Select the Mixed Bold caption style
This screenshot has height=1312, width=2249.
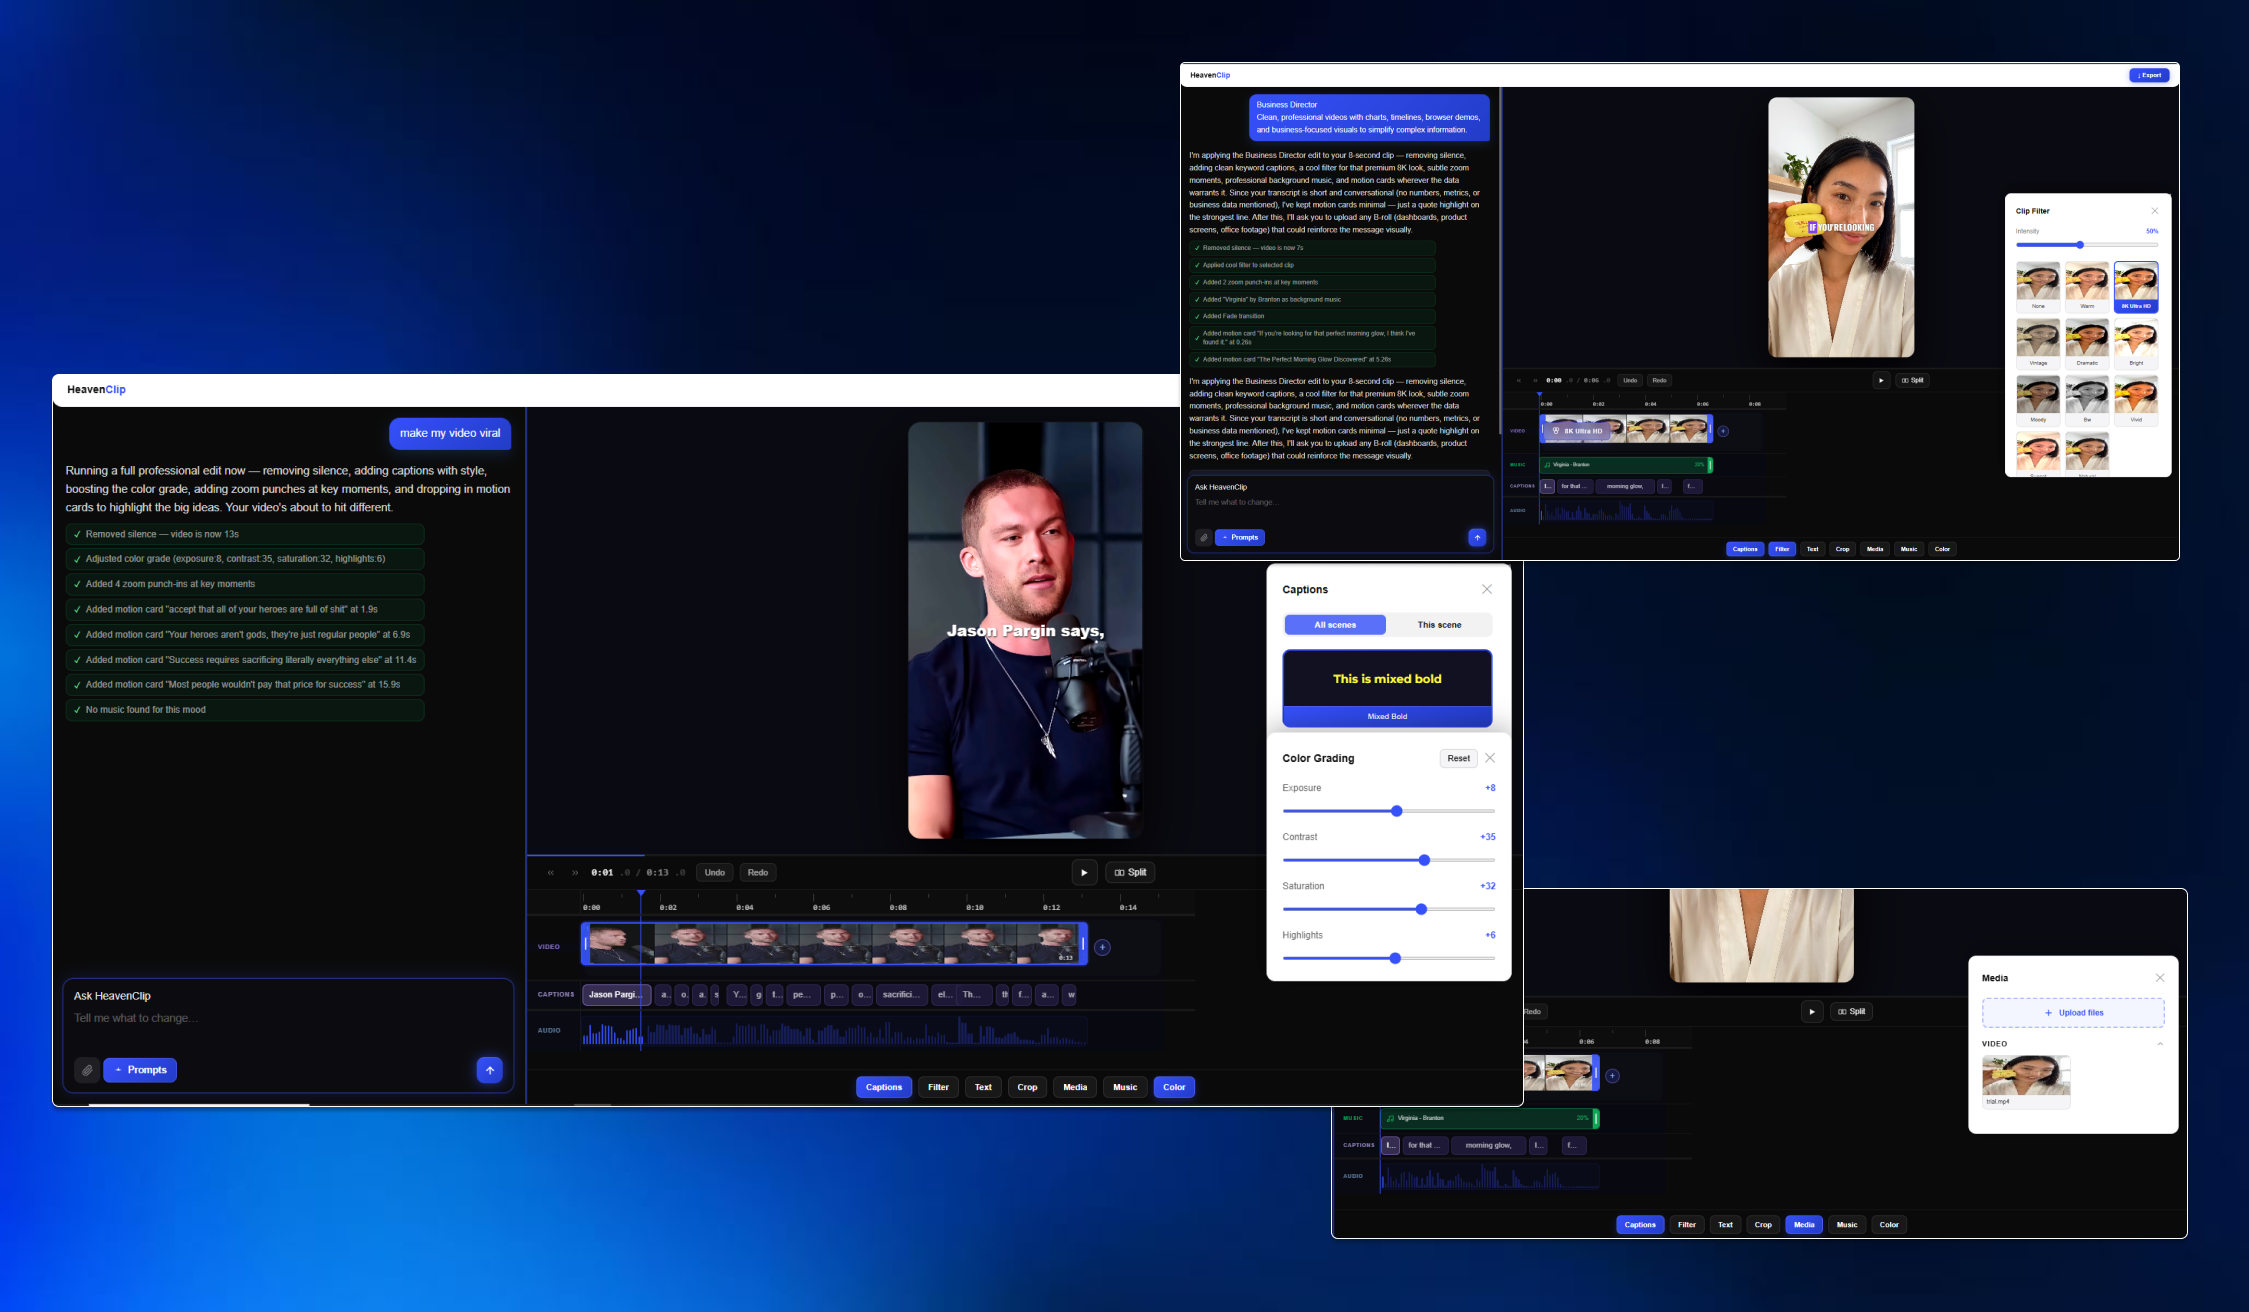point(1387,688)
